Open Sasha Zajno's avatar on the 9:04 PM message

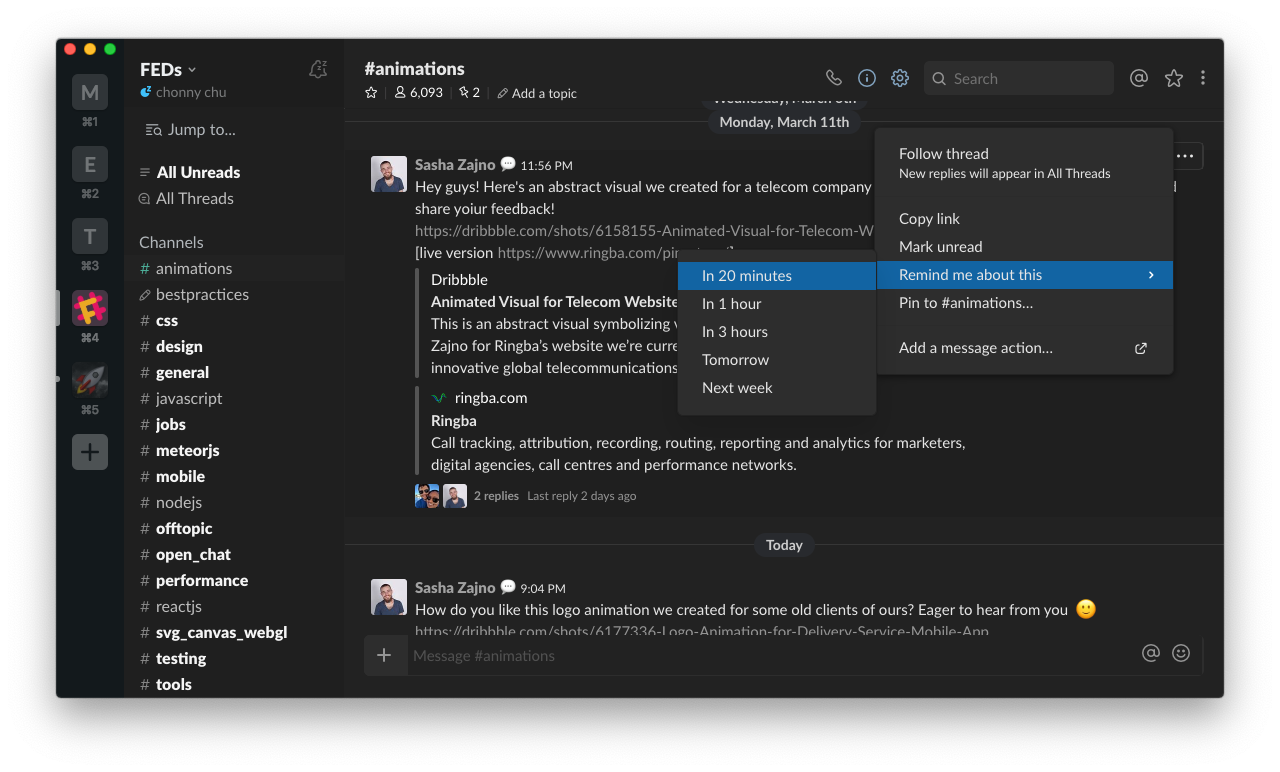pos(389,597)
